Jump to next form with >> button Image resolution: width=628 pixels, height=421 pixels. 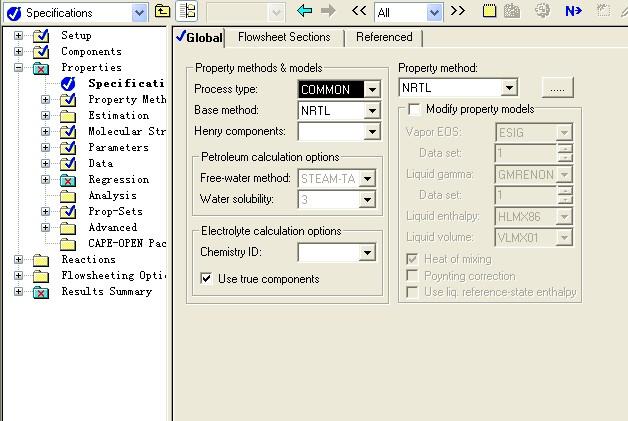click(x=458, y=11)
